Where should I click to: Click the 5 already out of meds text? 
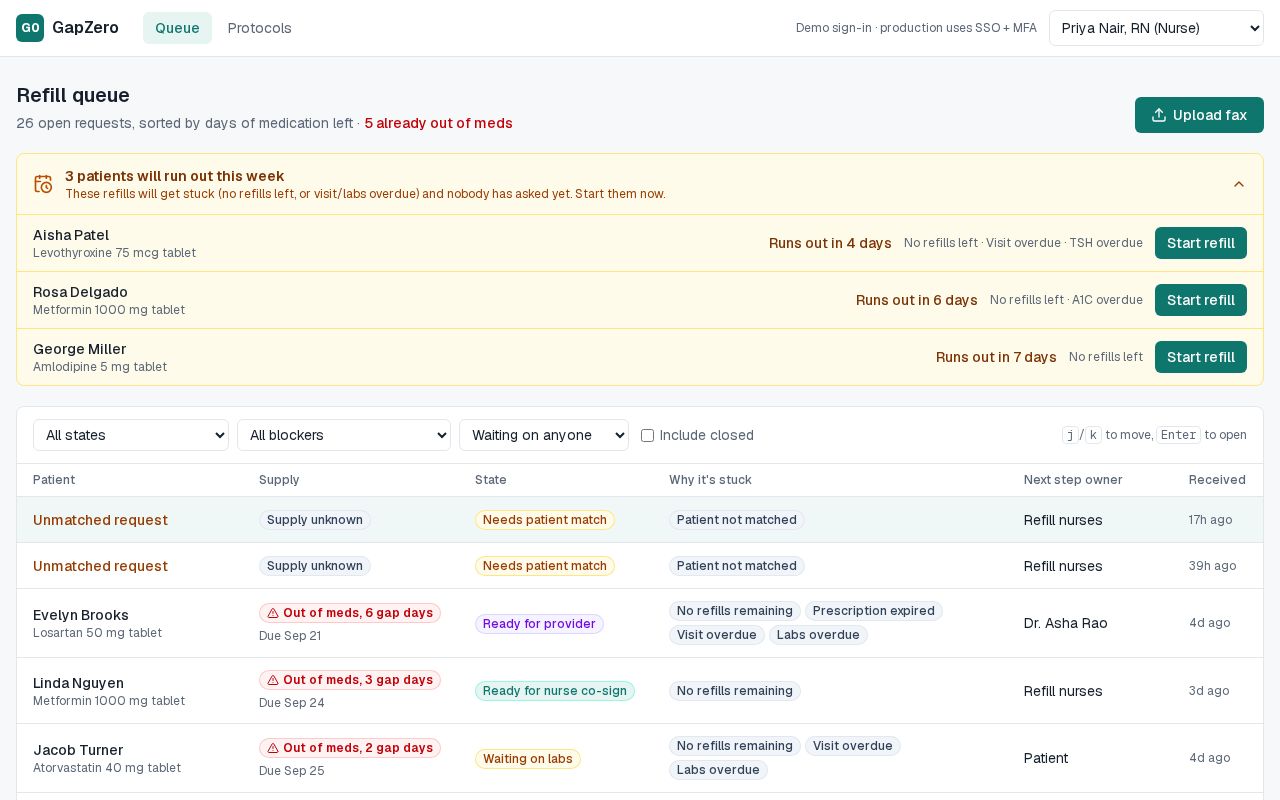438,123
